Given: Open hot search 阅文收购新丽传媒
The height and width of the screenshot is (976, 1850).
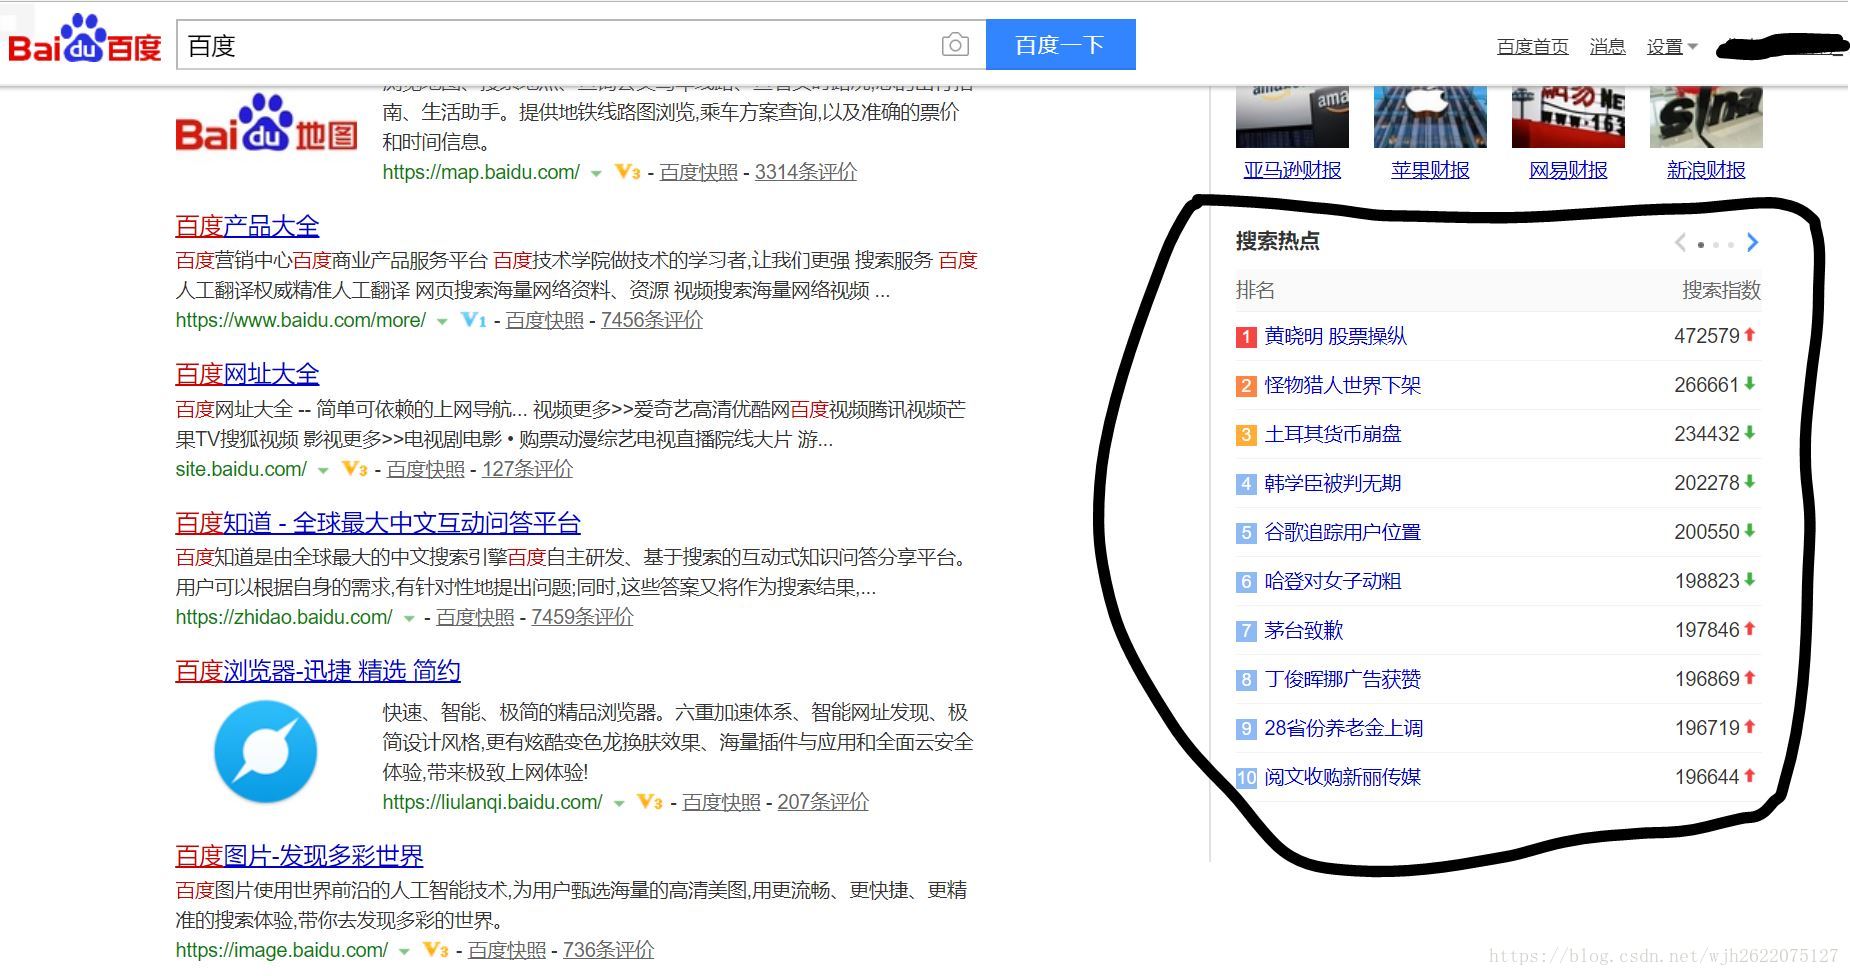Looking at the screenshot, I should click(x=1342, y=778).
